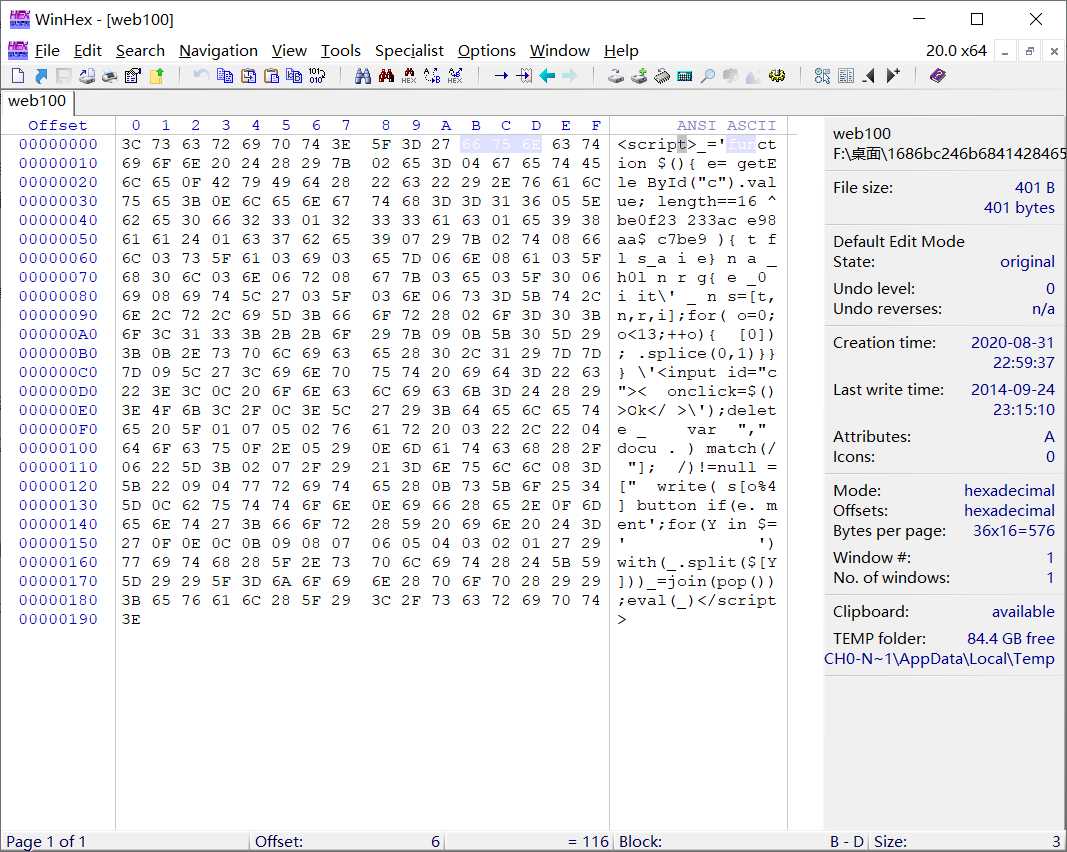Click the Replace Text A-to-B icon
The width and height of the screenshot is (1067, 852).
tap(432, 76)
